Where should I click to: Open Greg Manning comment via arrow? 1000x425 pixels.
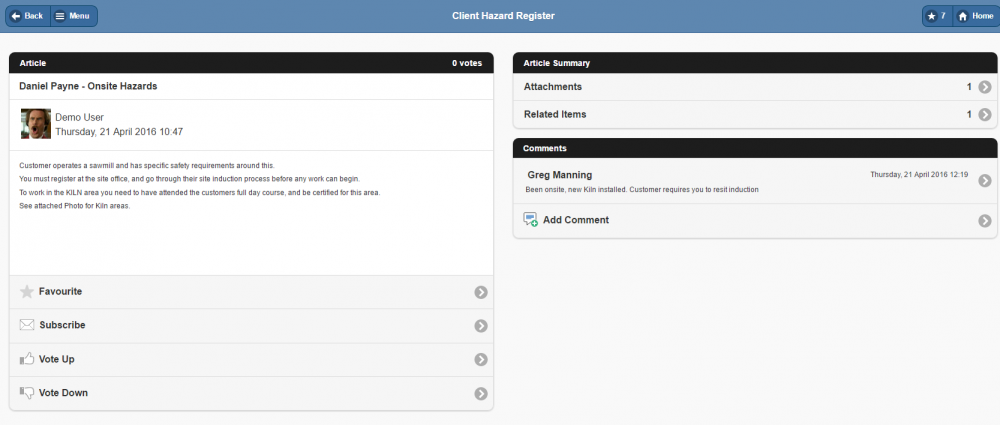coord(985,181)
